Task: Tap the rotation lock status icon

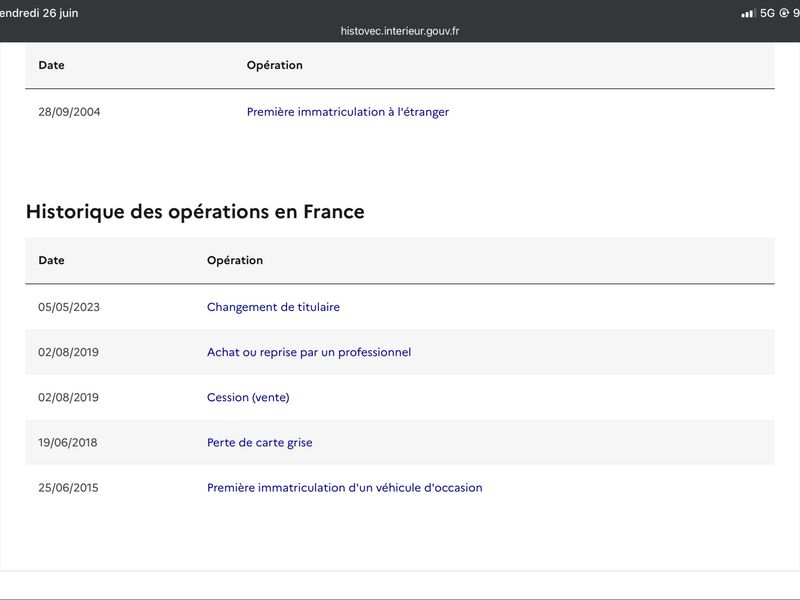Action: click(x=784, y=13)
